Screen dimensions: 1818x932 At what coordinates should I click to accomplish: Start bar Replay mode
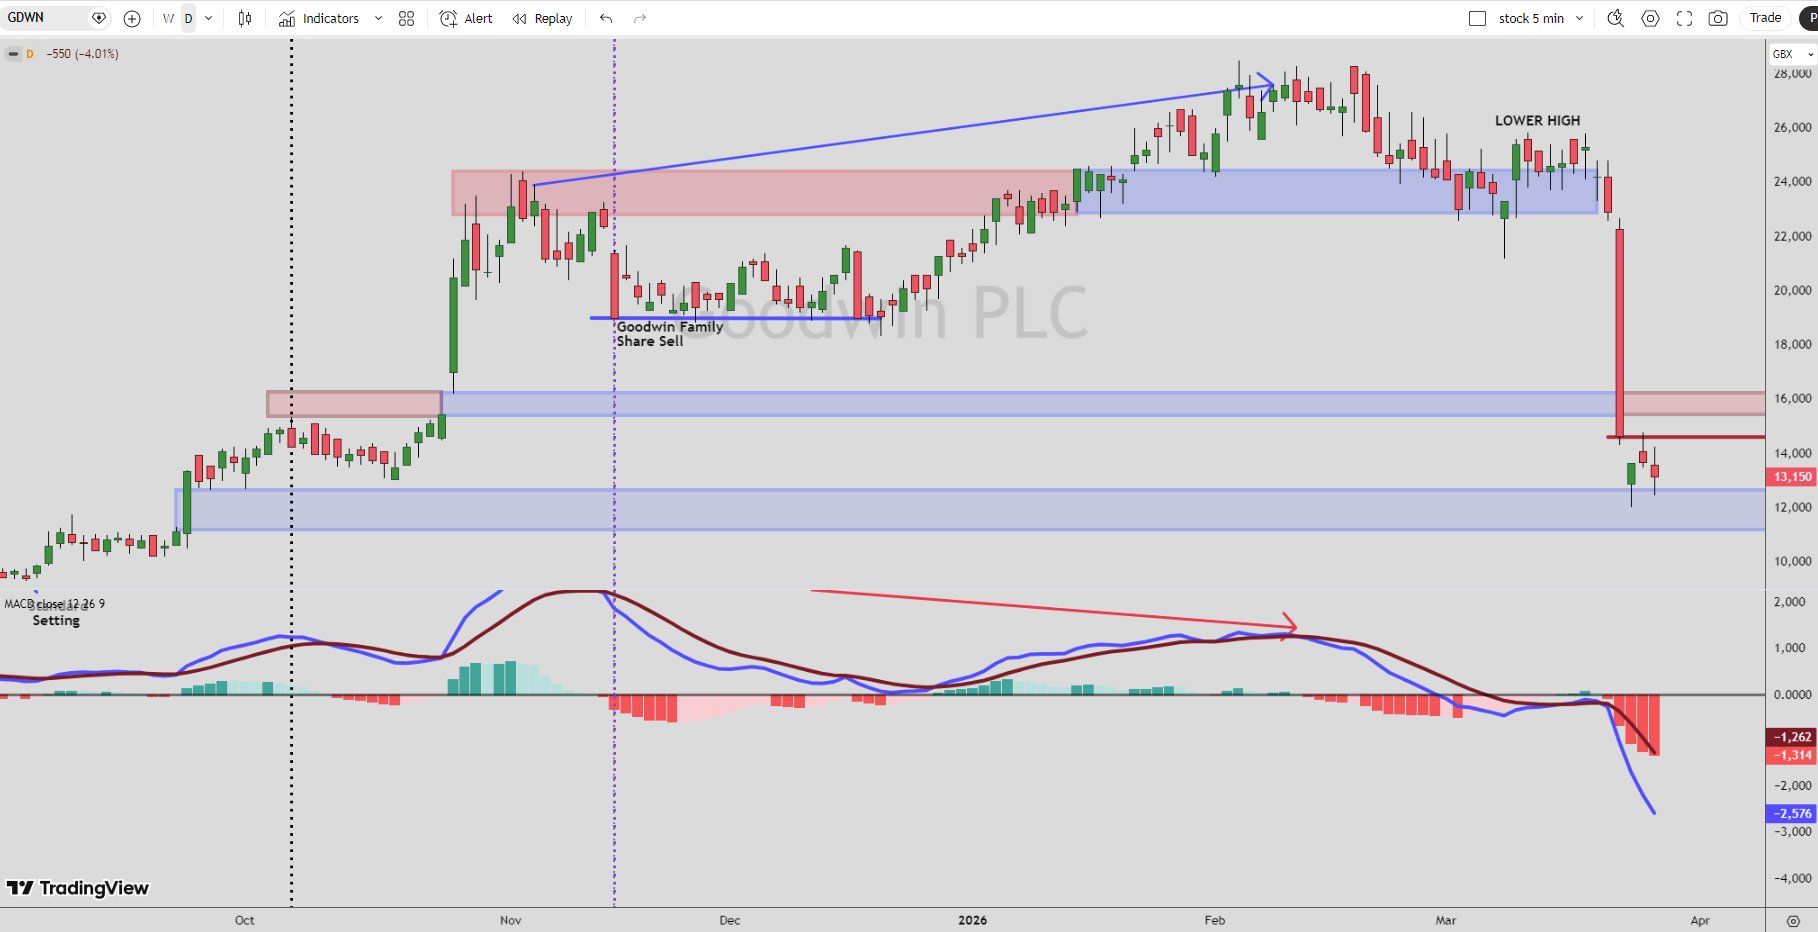543,18
